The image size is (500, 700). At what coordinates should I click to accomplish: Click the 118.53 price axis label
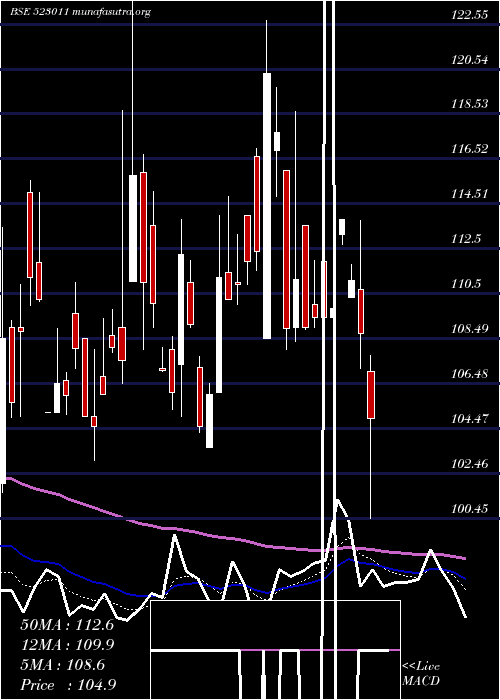click(x=469, y=104)
